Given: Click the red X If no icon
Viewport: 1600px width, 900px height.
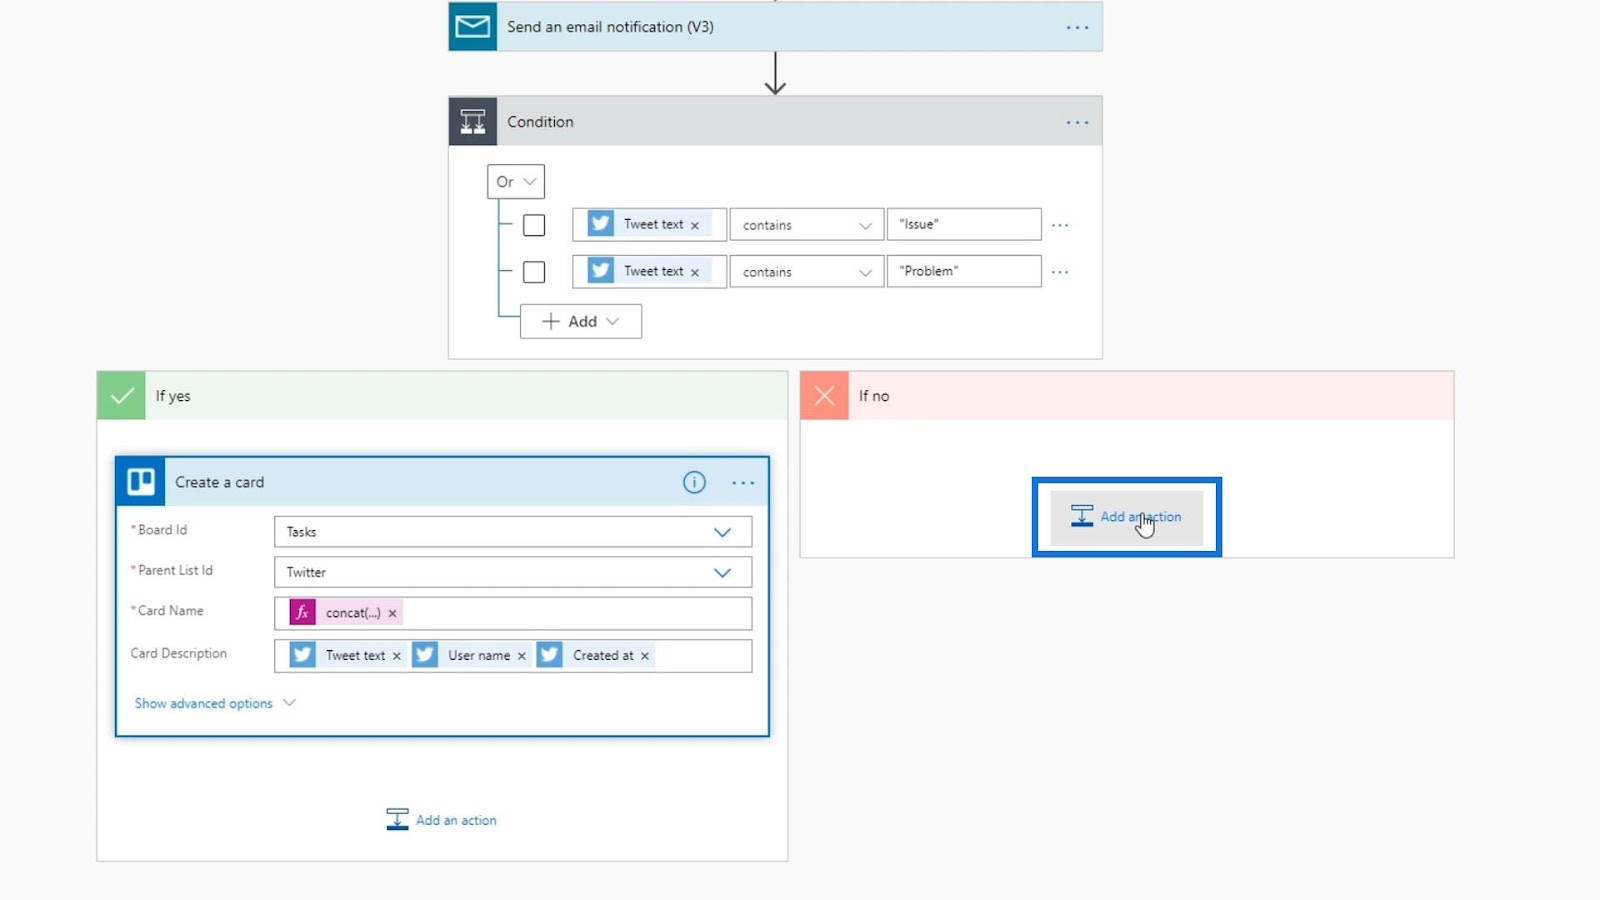Looking at the screenshot, I should (x=824, y=396).
